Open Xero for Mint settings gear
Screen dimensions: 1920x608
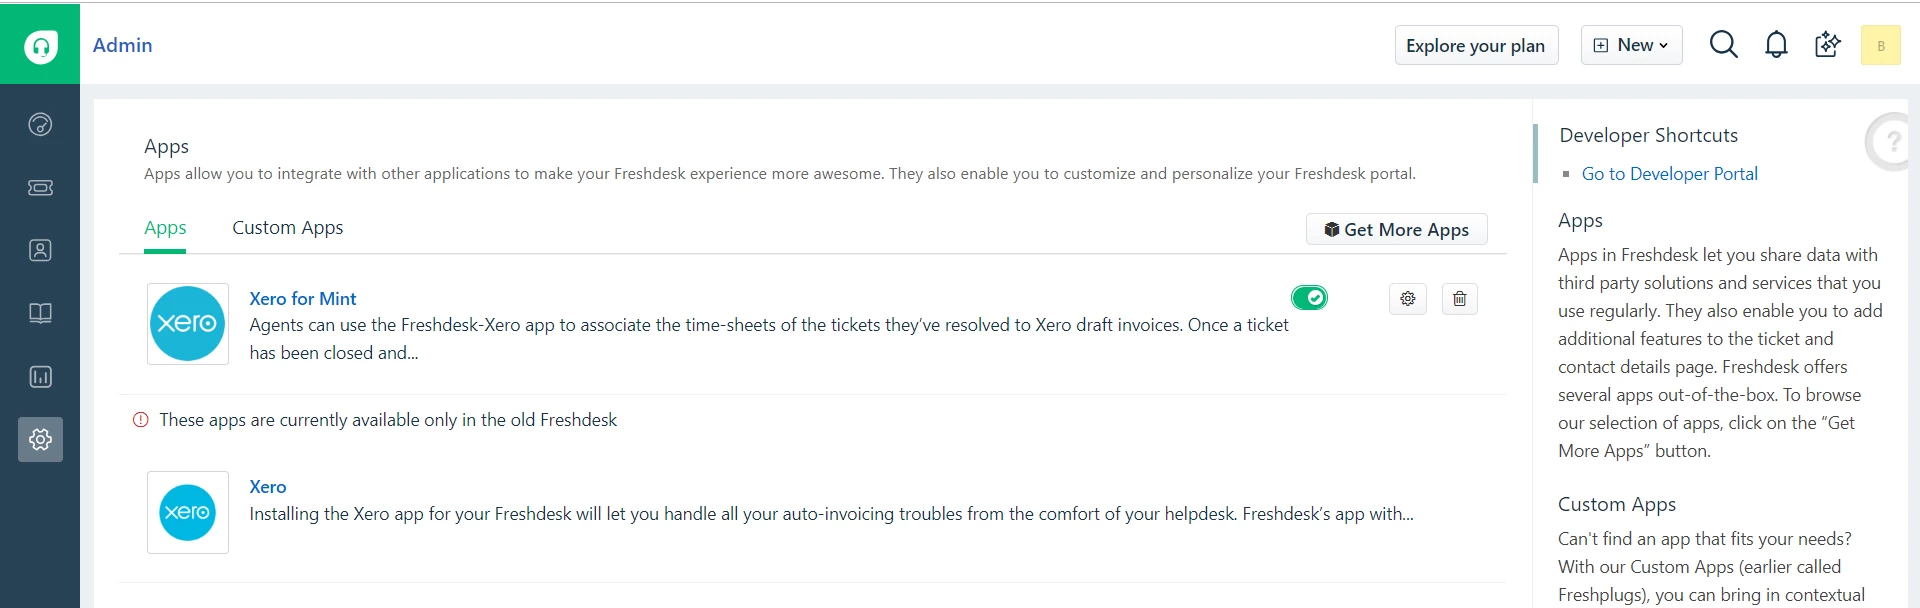pyautogui.click(x=1407, y=298)
